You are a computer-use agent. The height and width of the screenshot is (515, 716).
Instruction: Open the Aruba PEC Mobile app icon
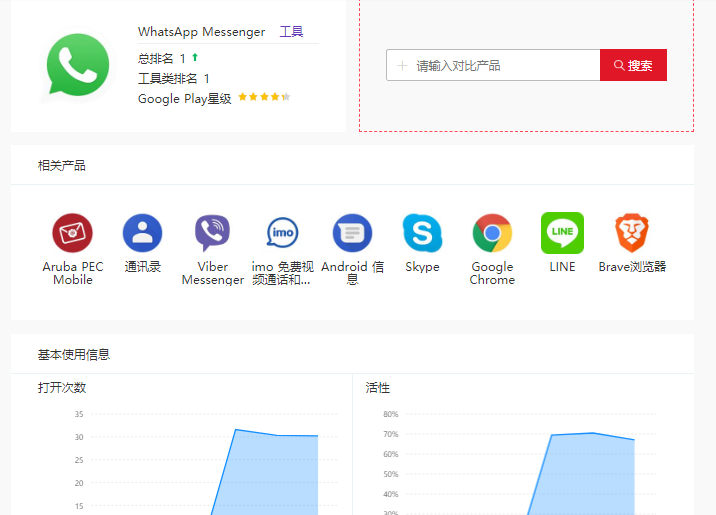pos(72,233)
